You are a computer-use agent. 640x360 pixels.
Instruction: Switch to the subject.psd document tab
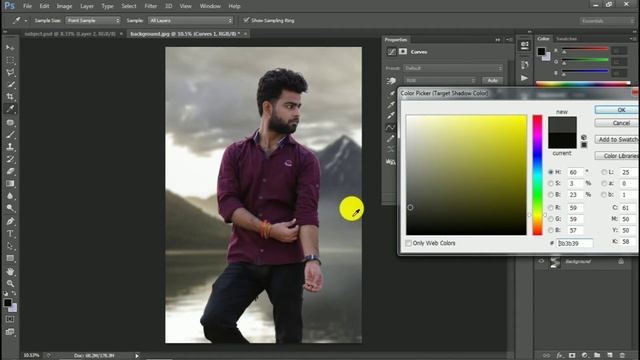pos(70,34)
